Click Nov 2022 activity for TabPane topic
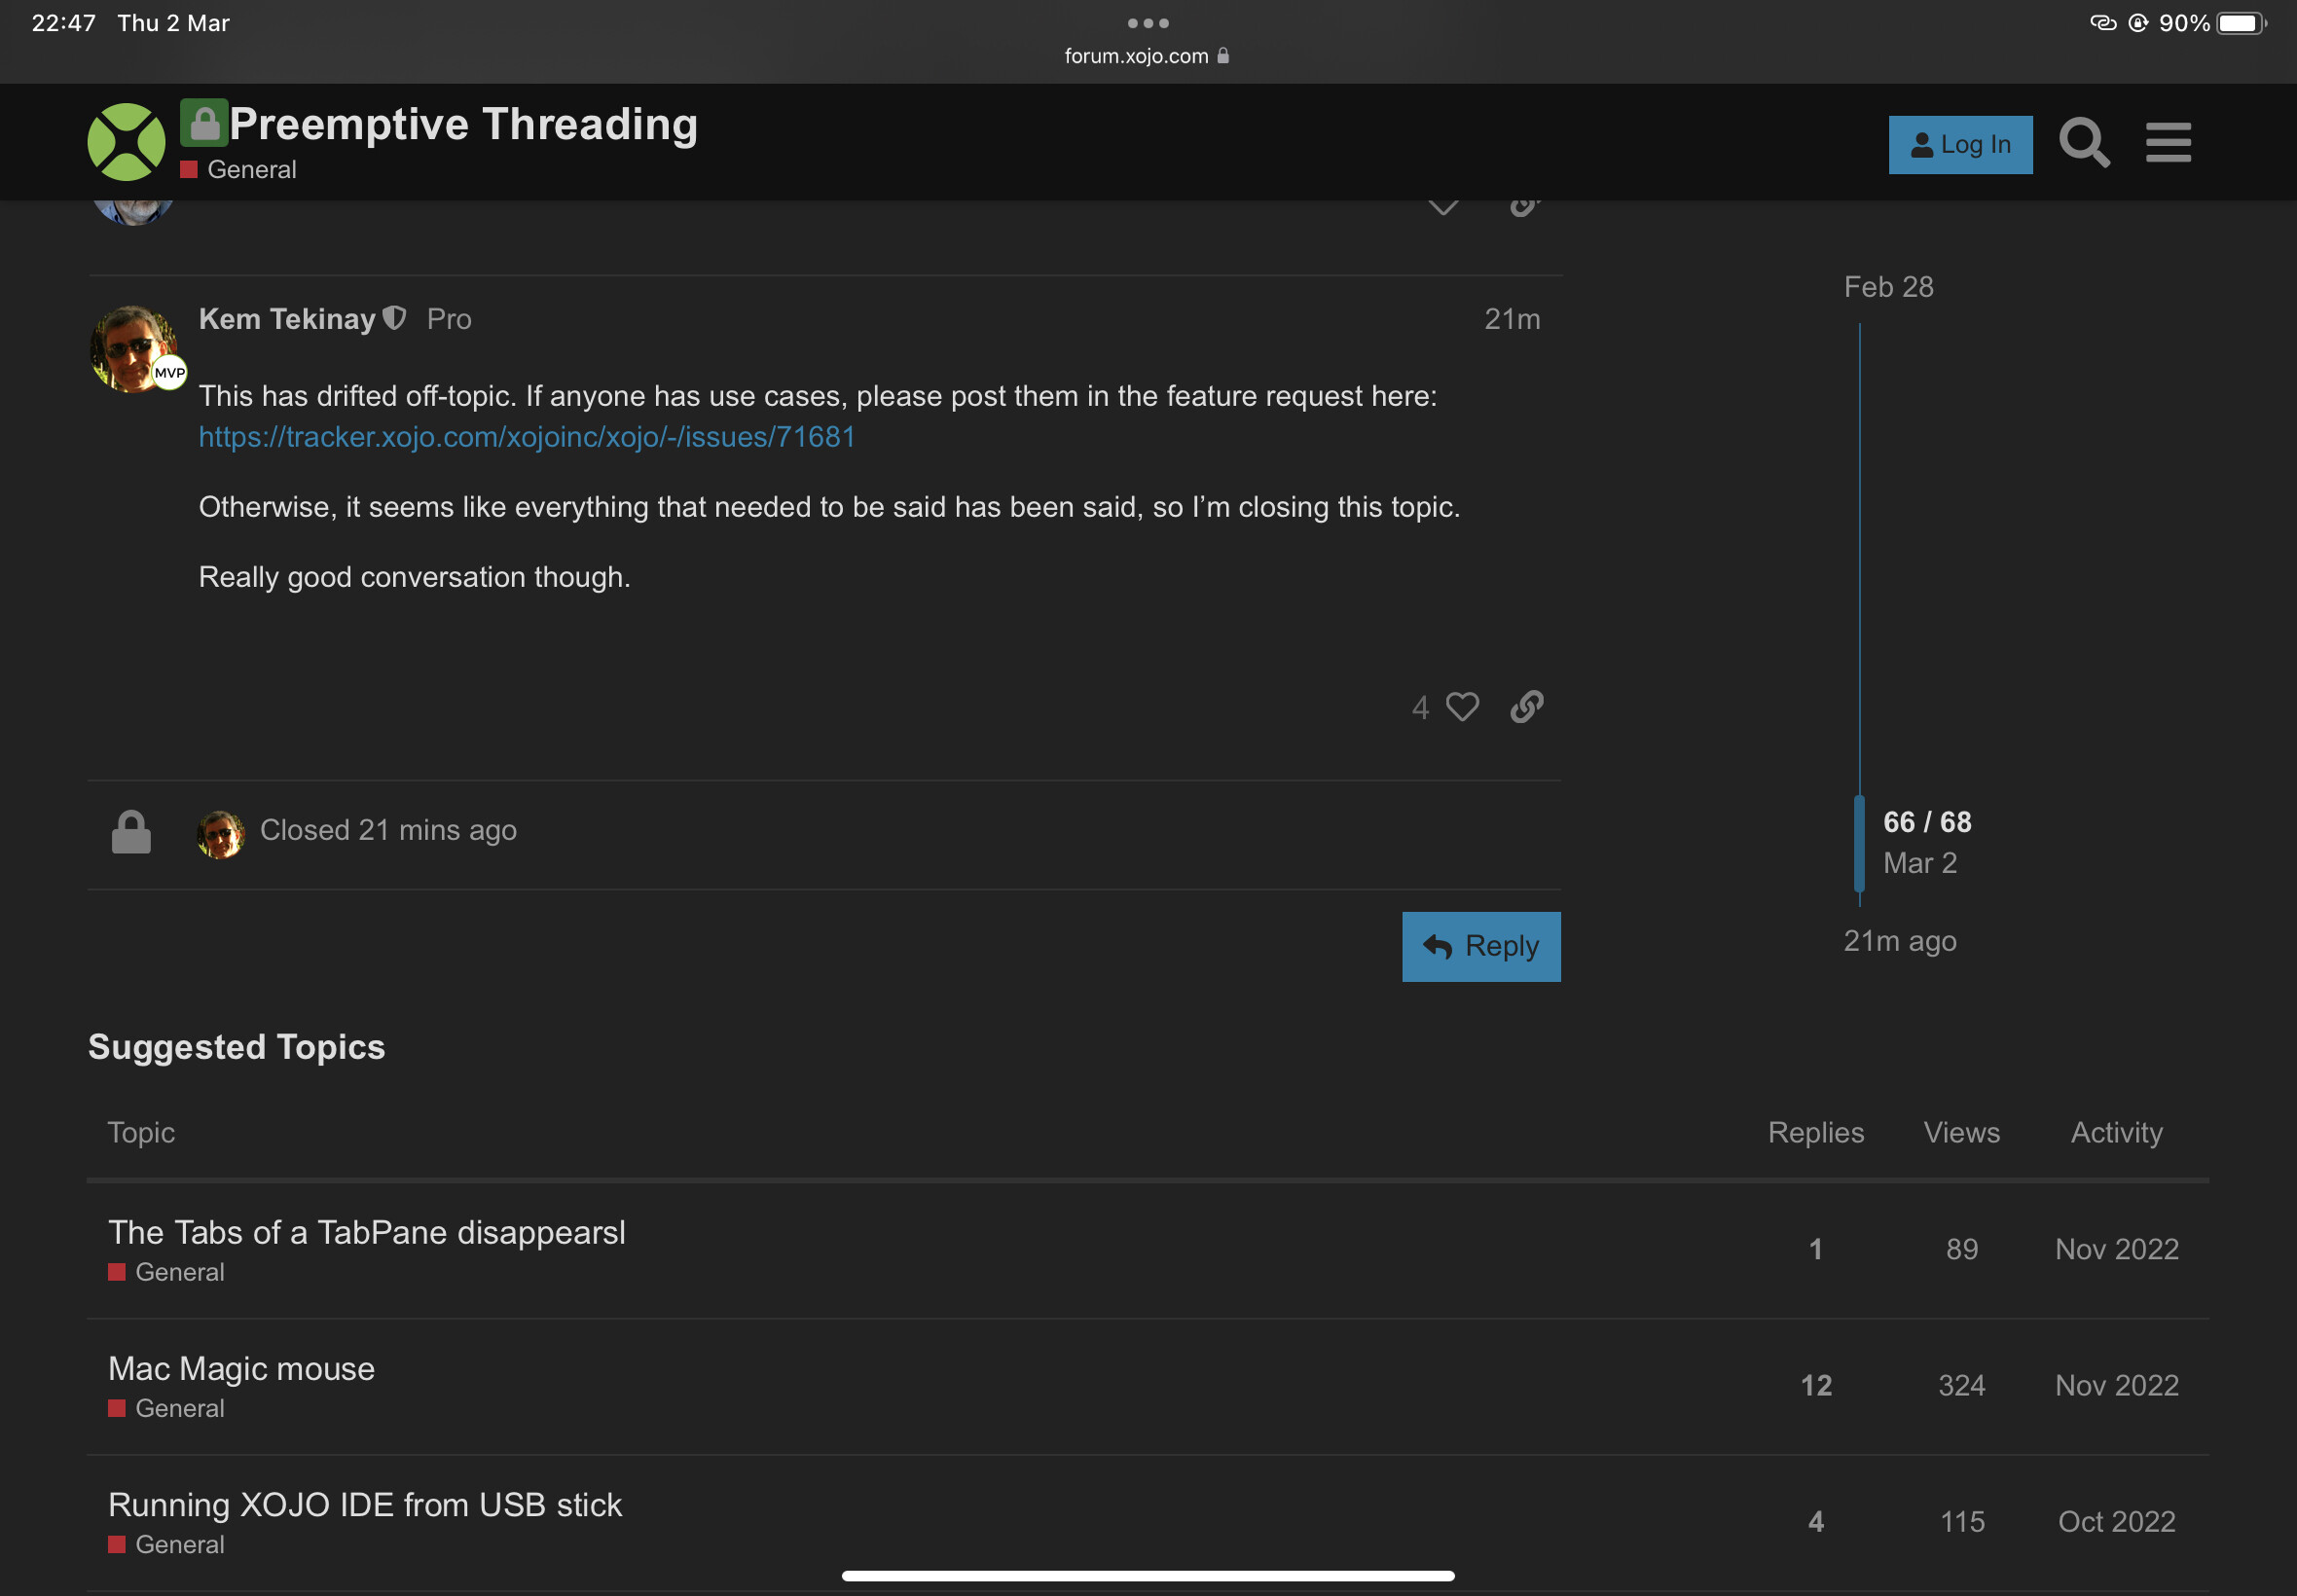 tap(2116, 1249)
